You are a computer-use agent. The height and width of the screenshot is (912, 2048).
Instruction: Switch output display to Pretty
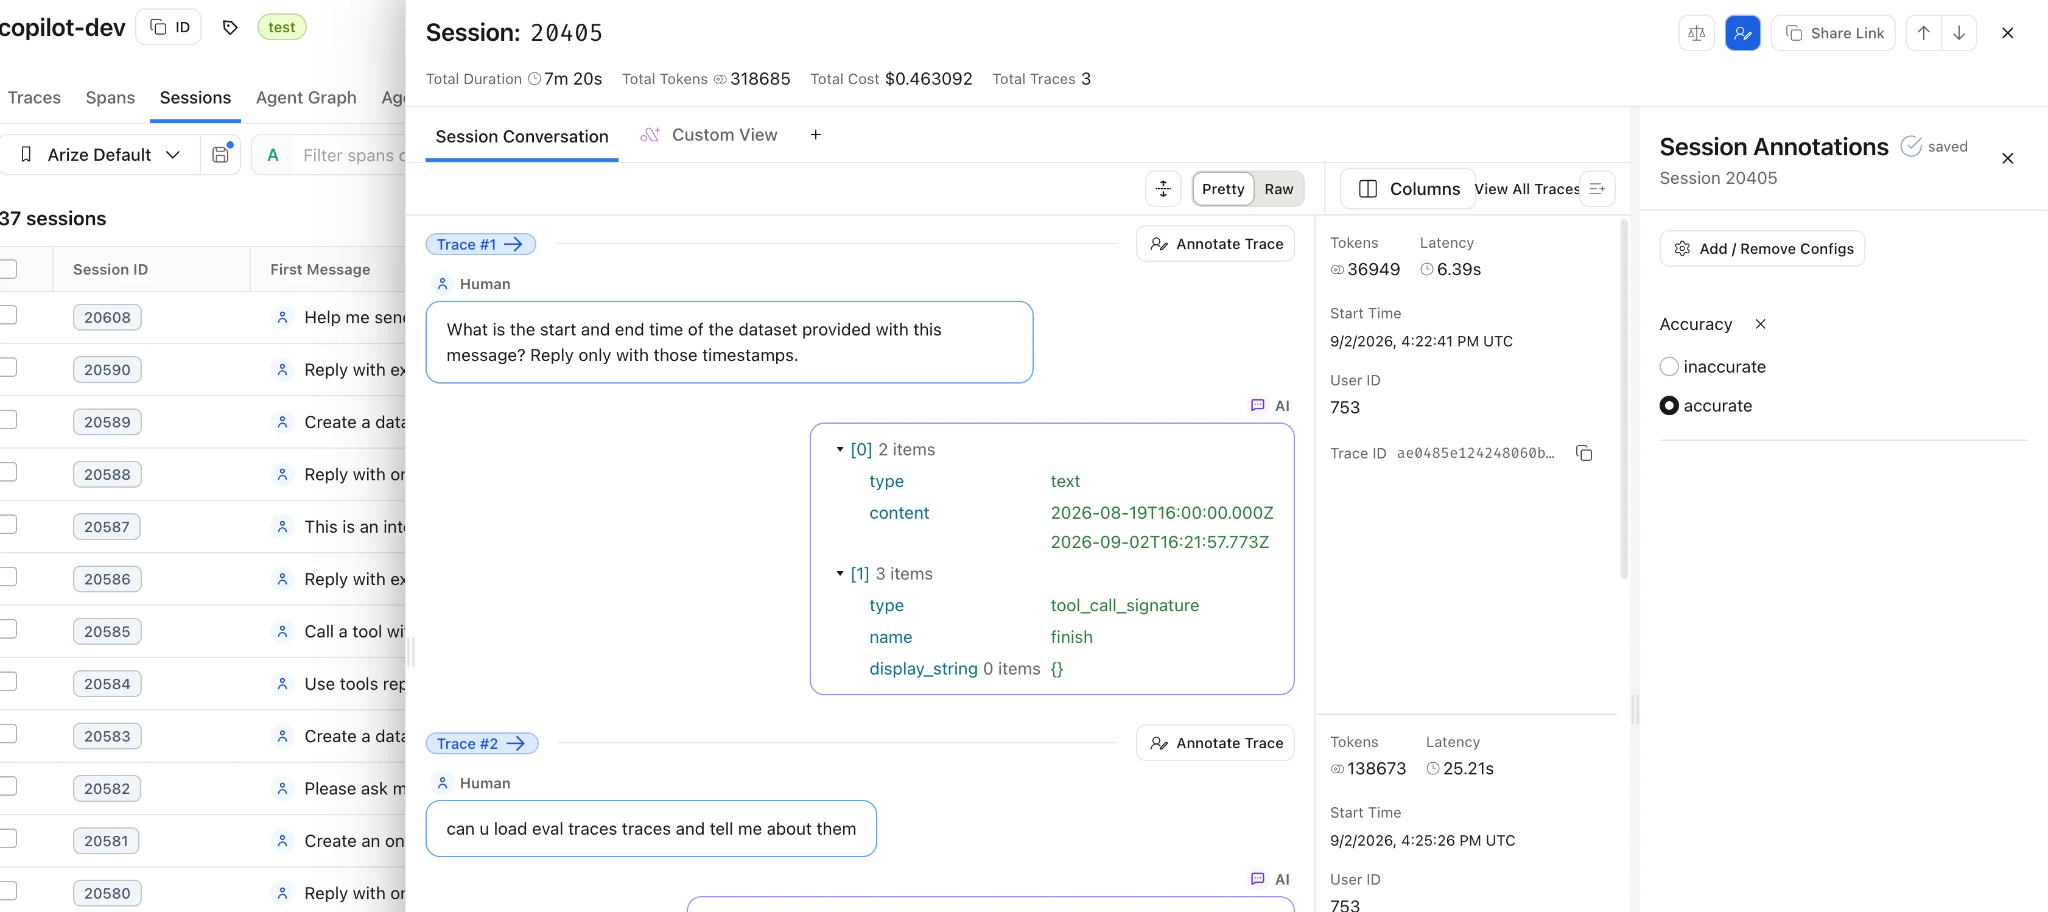coord(1223,189)
